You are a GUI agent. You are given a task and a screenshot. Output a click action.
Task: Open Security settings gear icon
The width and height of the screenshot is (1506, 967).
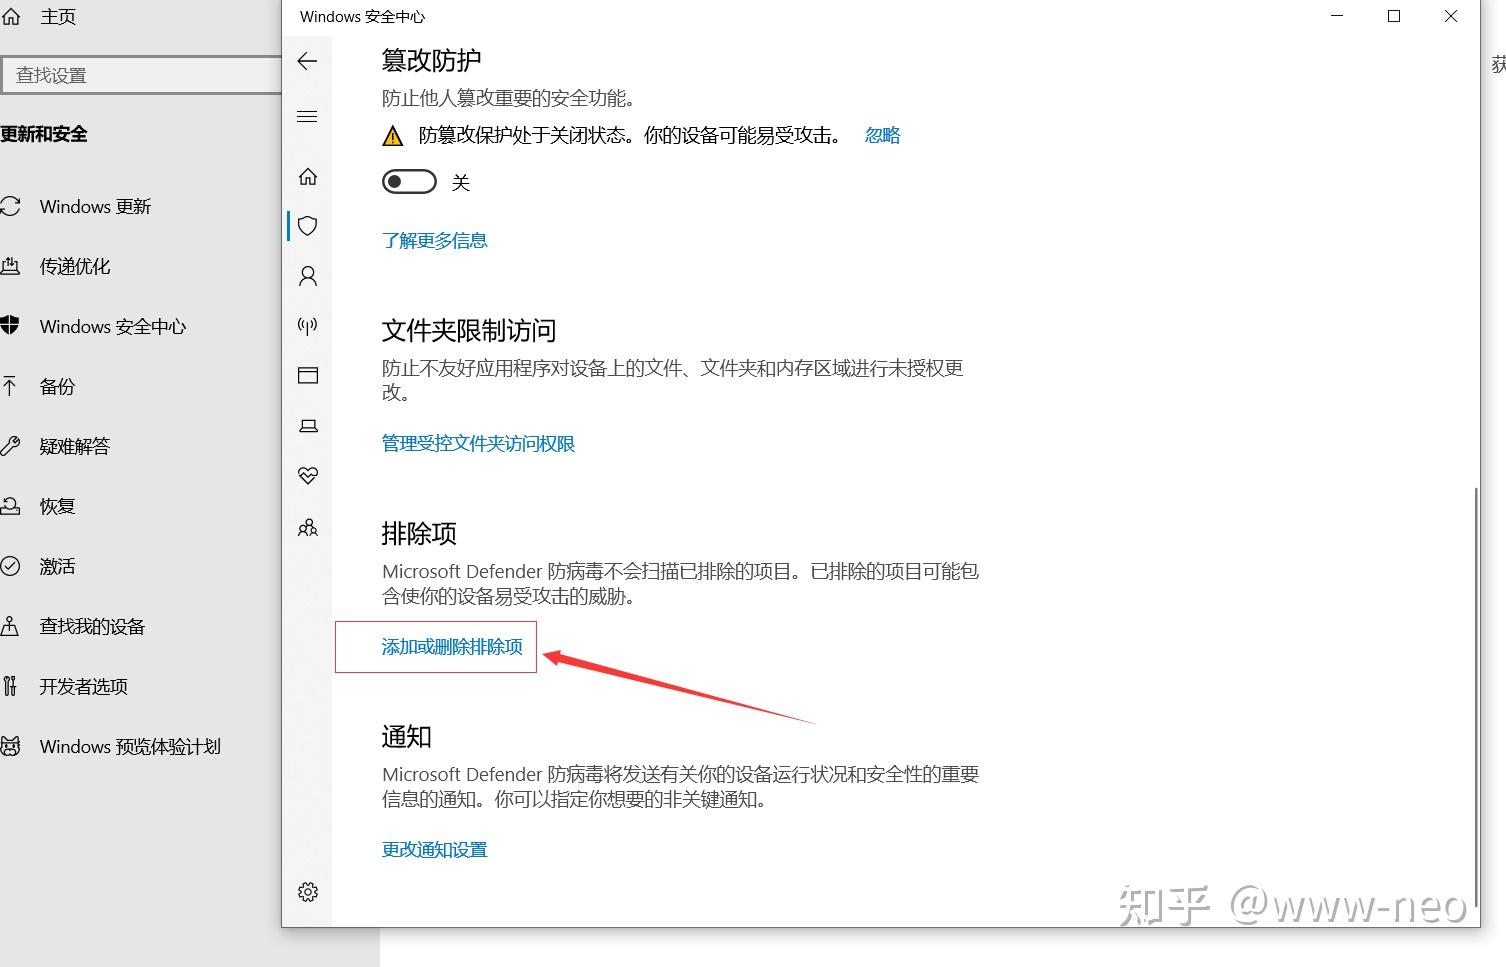pyautogui.click(x=308, y=892)
